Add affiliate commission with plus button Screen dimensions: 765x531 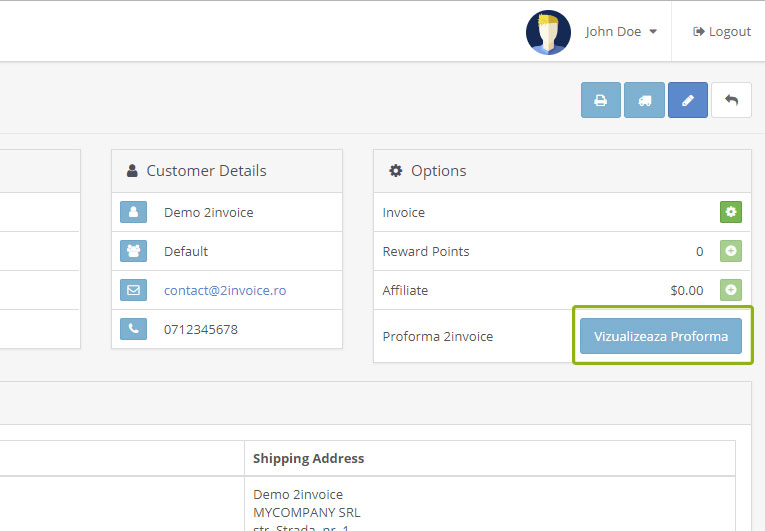click(x=731, y=290)
